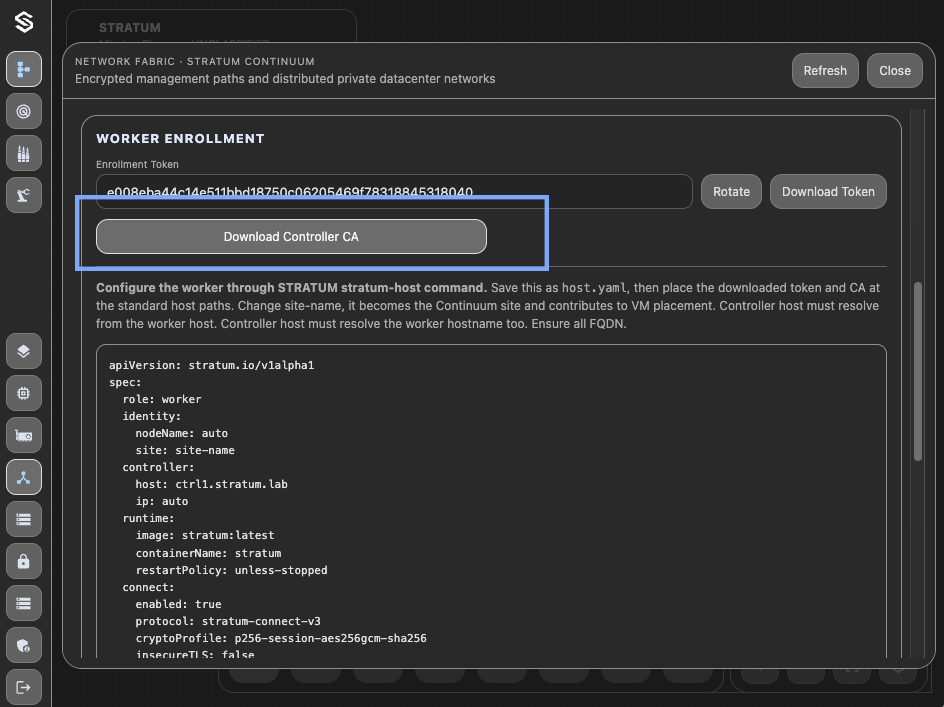
Task: Click the 'controller:' line in YAML
Action: 158,467
